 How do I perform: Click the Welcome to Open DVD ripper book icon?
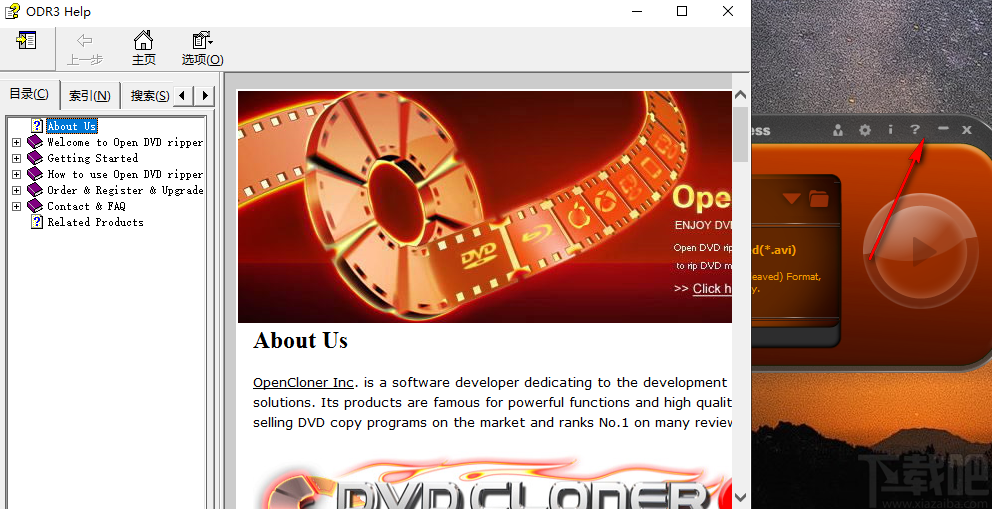click(35, 142)
